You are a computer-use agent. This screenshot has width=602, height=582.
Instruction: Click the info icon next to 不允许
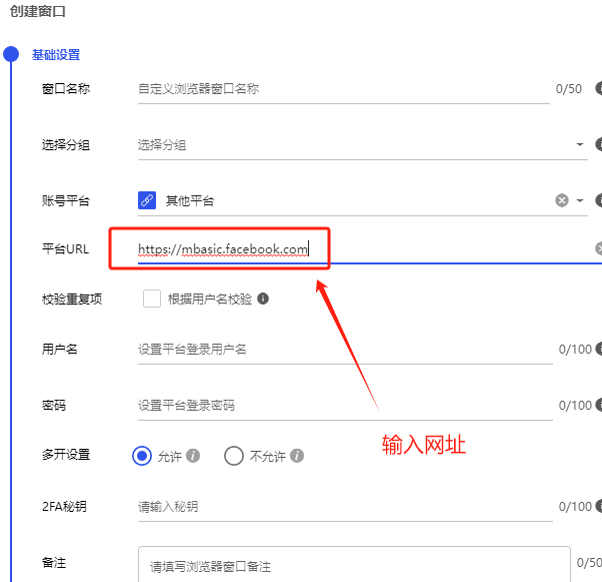click(297, 456)
